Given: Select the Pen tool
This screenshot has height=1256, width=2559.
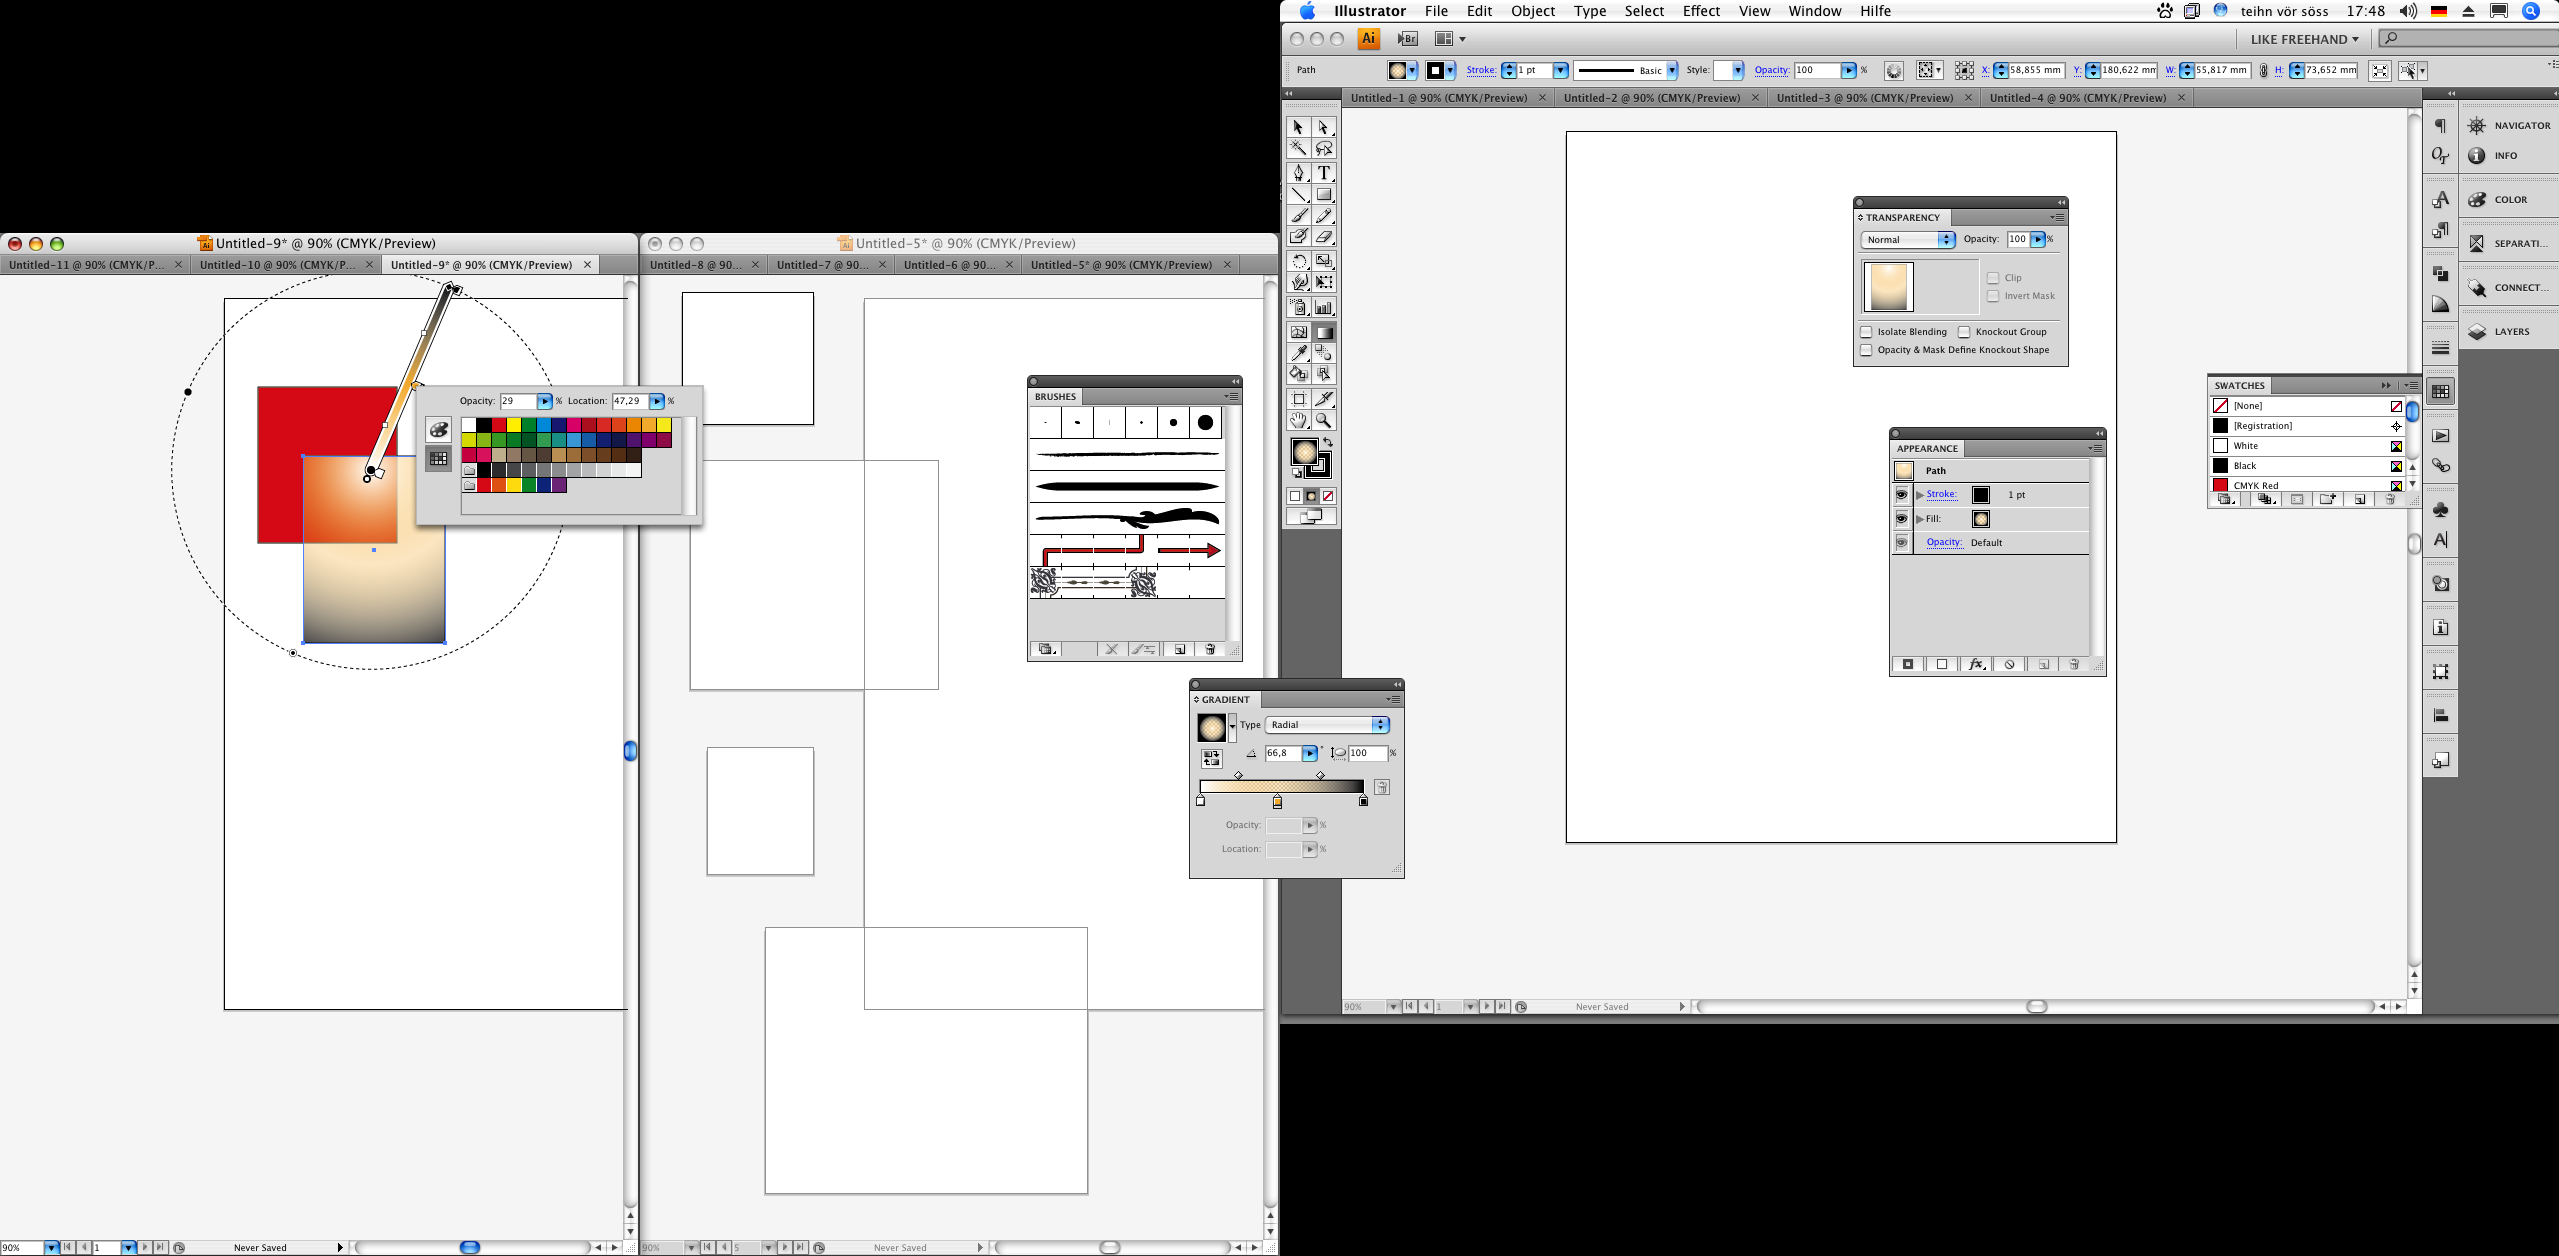Looking at the screenshot, I should [x=1298, y=173].
